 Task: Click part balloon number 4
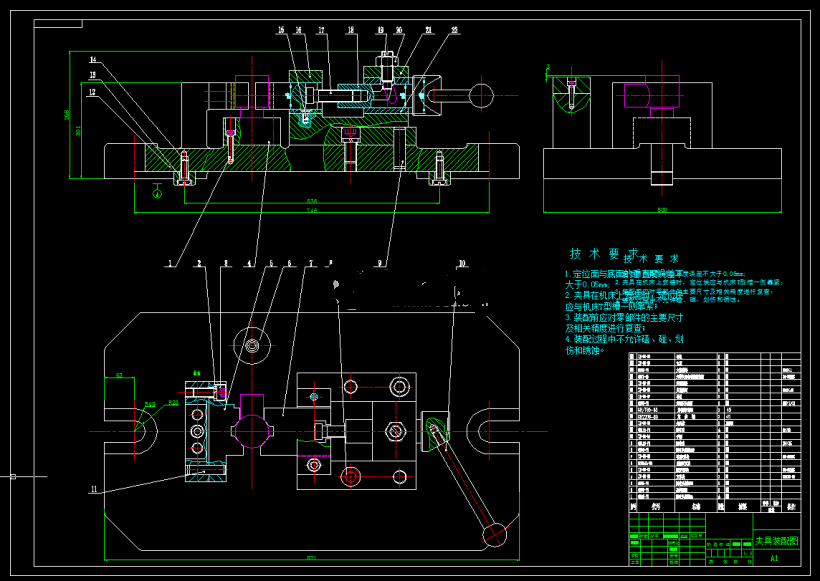pos(249,264)
